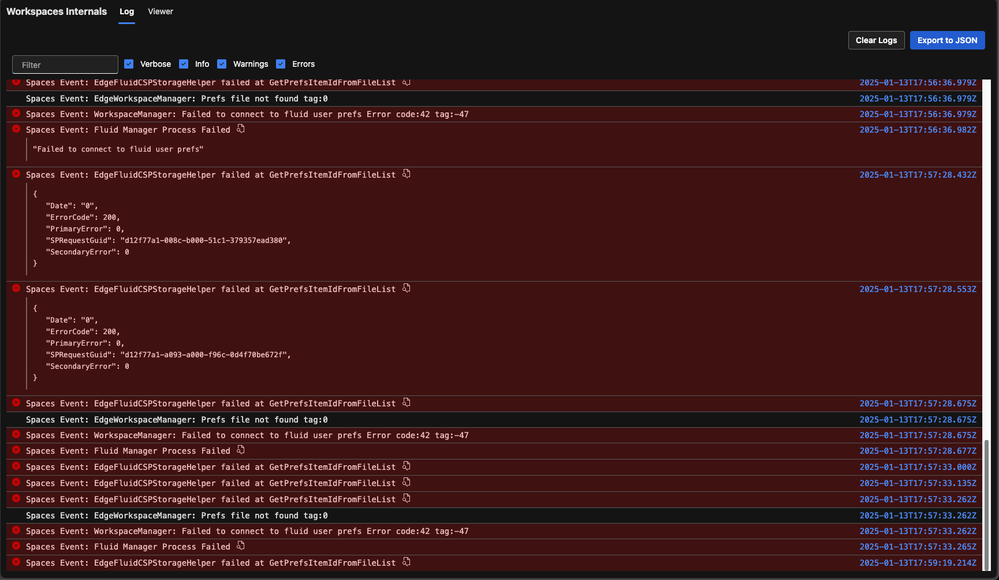Click the SPRequestGuid line containing d12f77a1-008c
Screen dimensions: 999x580
click(168, 240)
